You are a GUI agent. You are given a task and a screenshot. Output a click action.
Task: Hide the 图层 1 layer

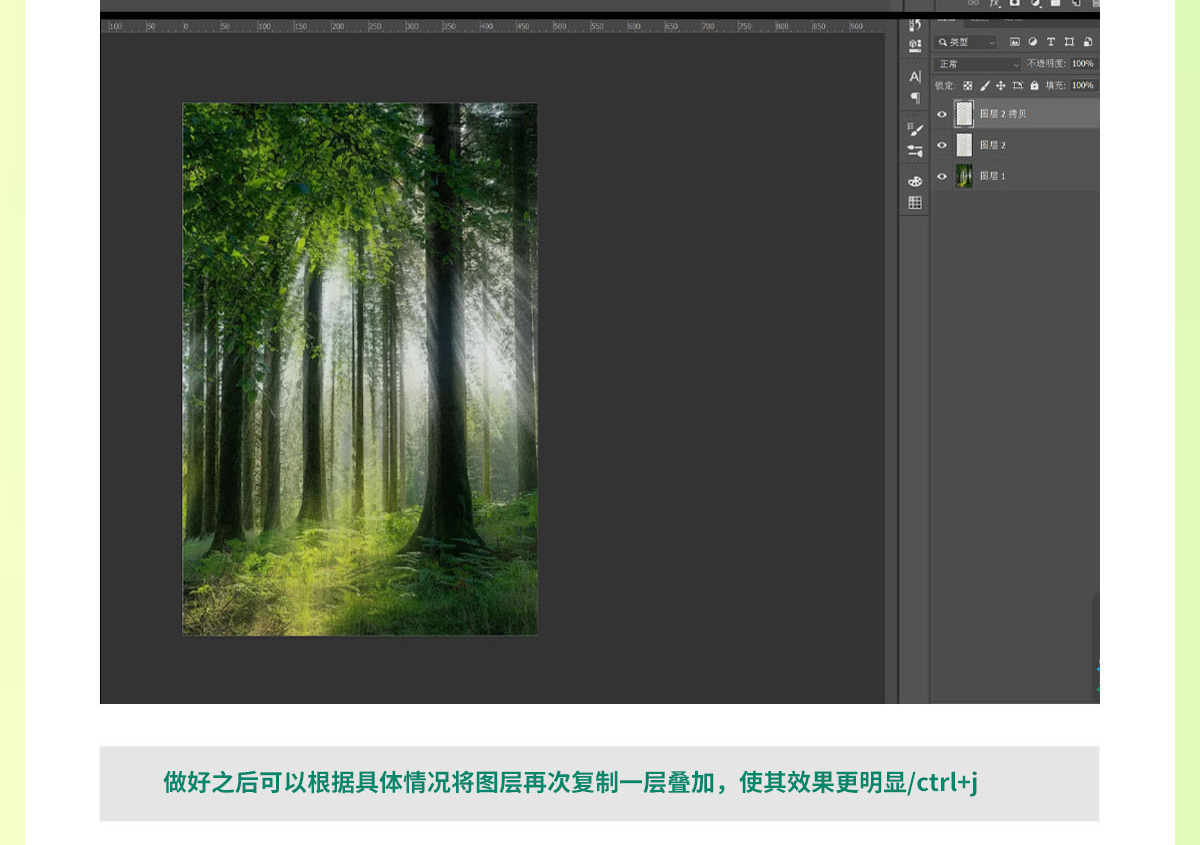click(941, 177)
